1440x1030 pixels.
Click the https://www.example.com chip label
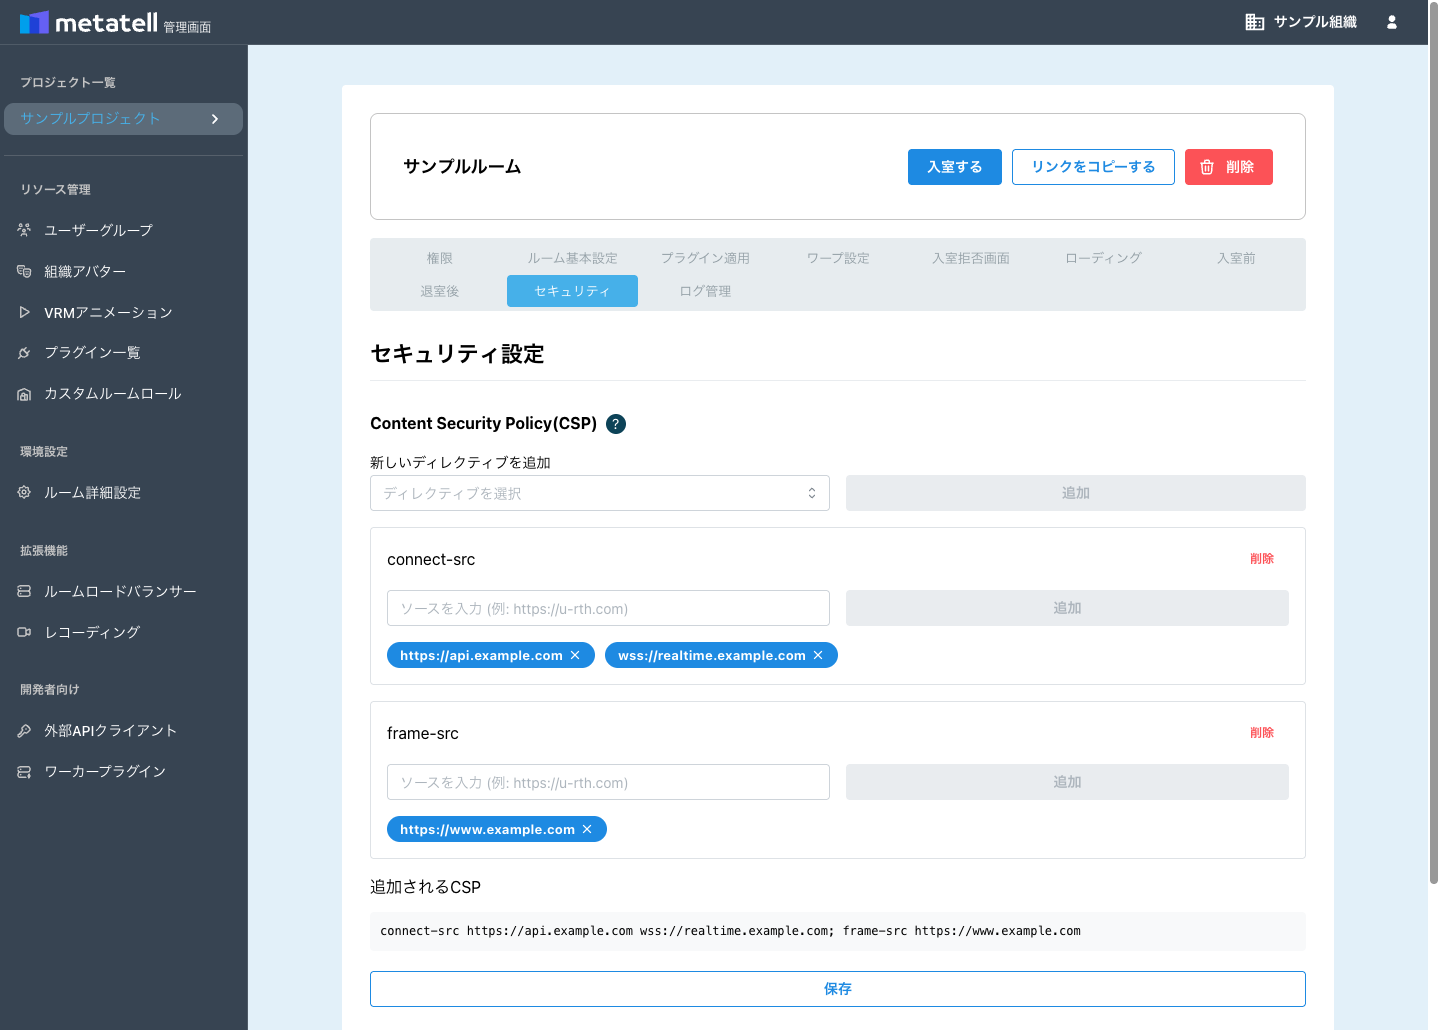[x=487, y=829]
